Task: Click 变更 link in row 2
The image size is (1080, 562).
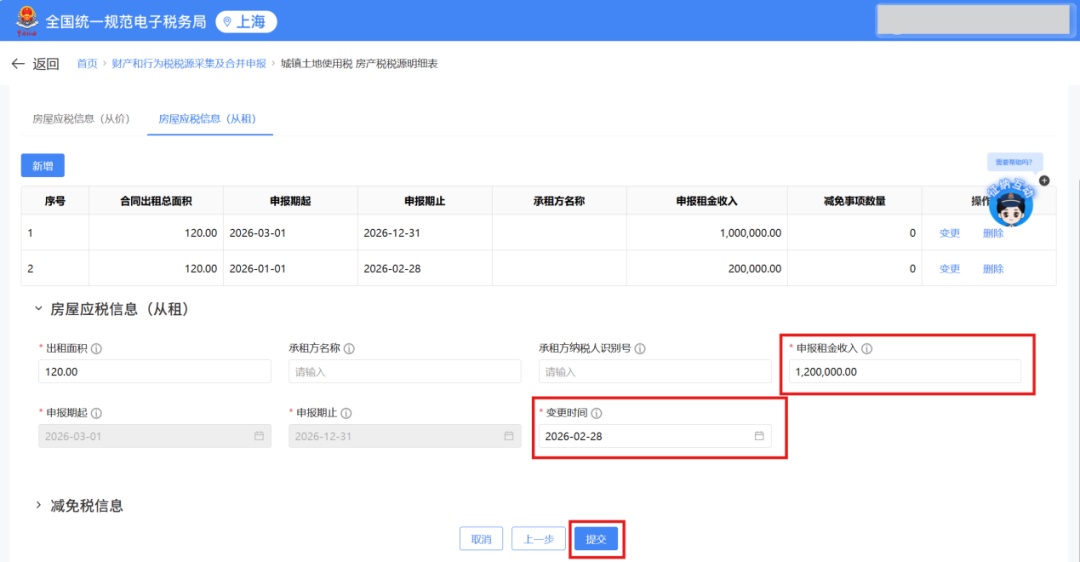Action: point(949,269)
